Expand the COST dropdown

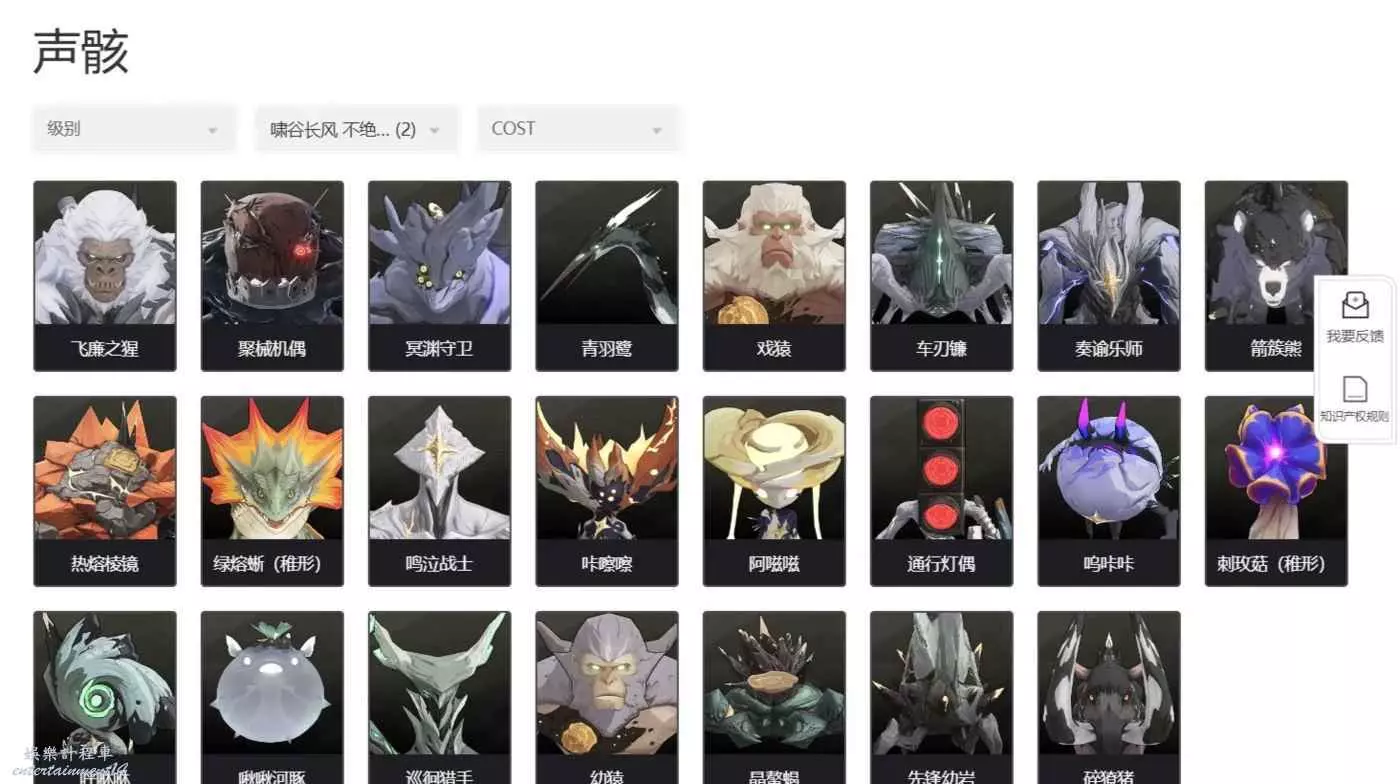pyautogui.click(x=579, y=129)
